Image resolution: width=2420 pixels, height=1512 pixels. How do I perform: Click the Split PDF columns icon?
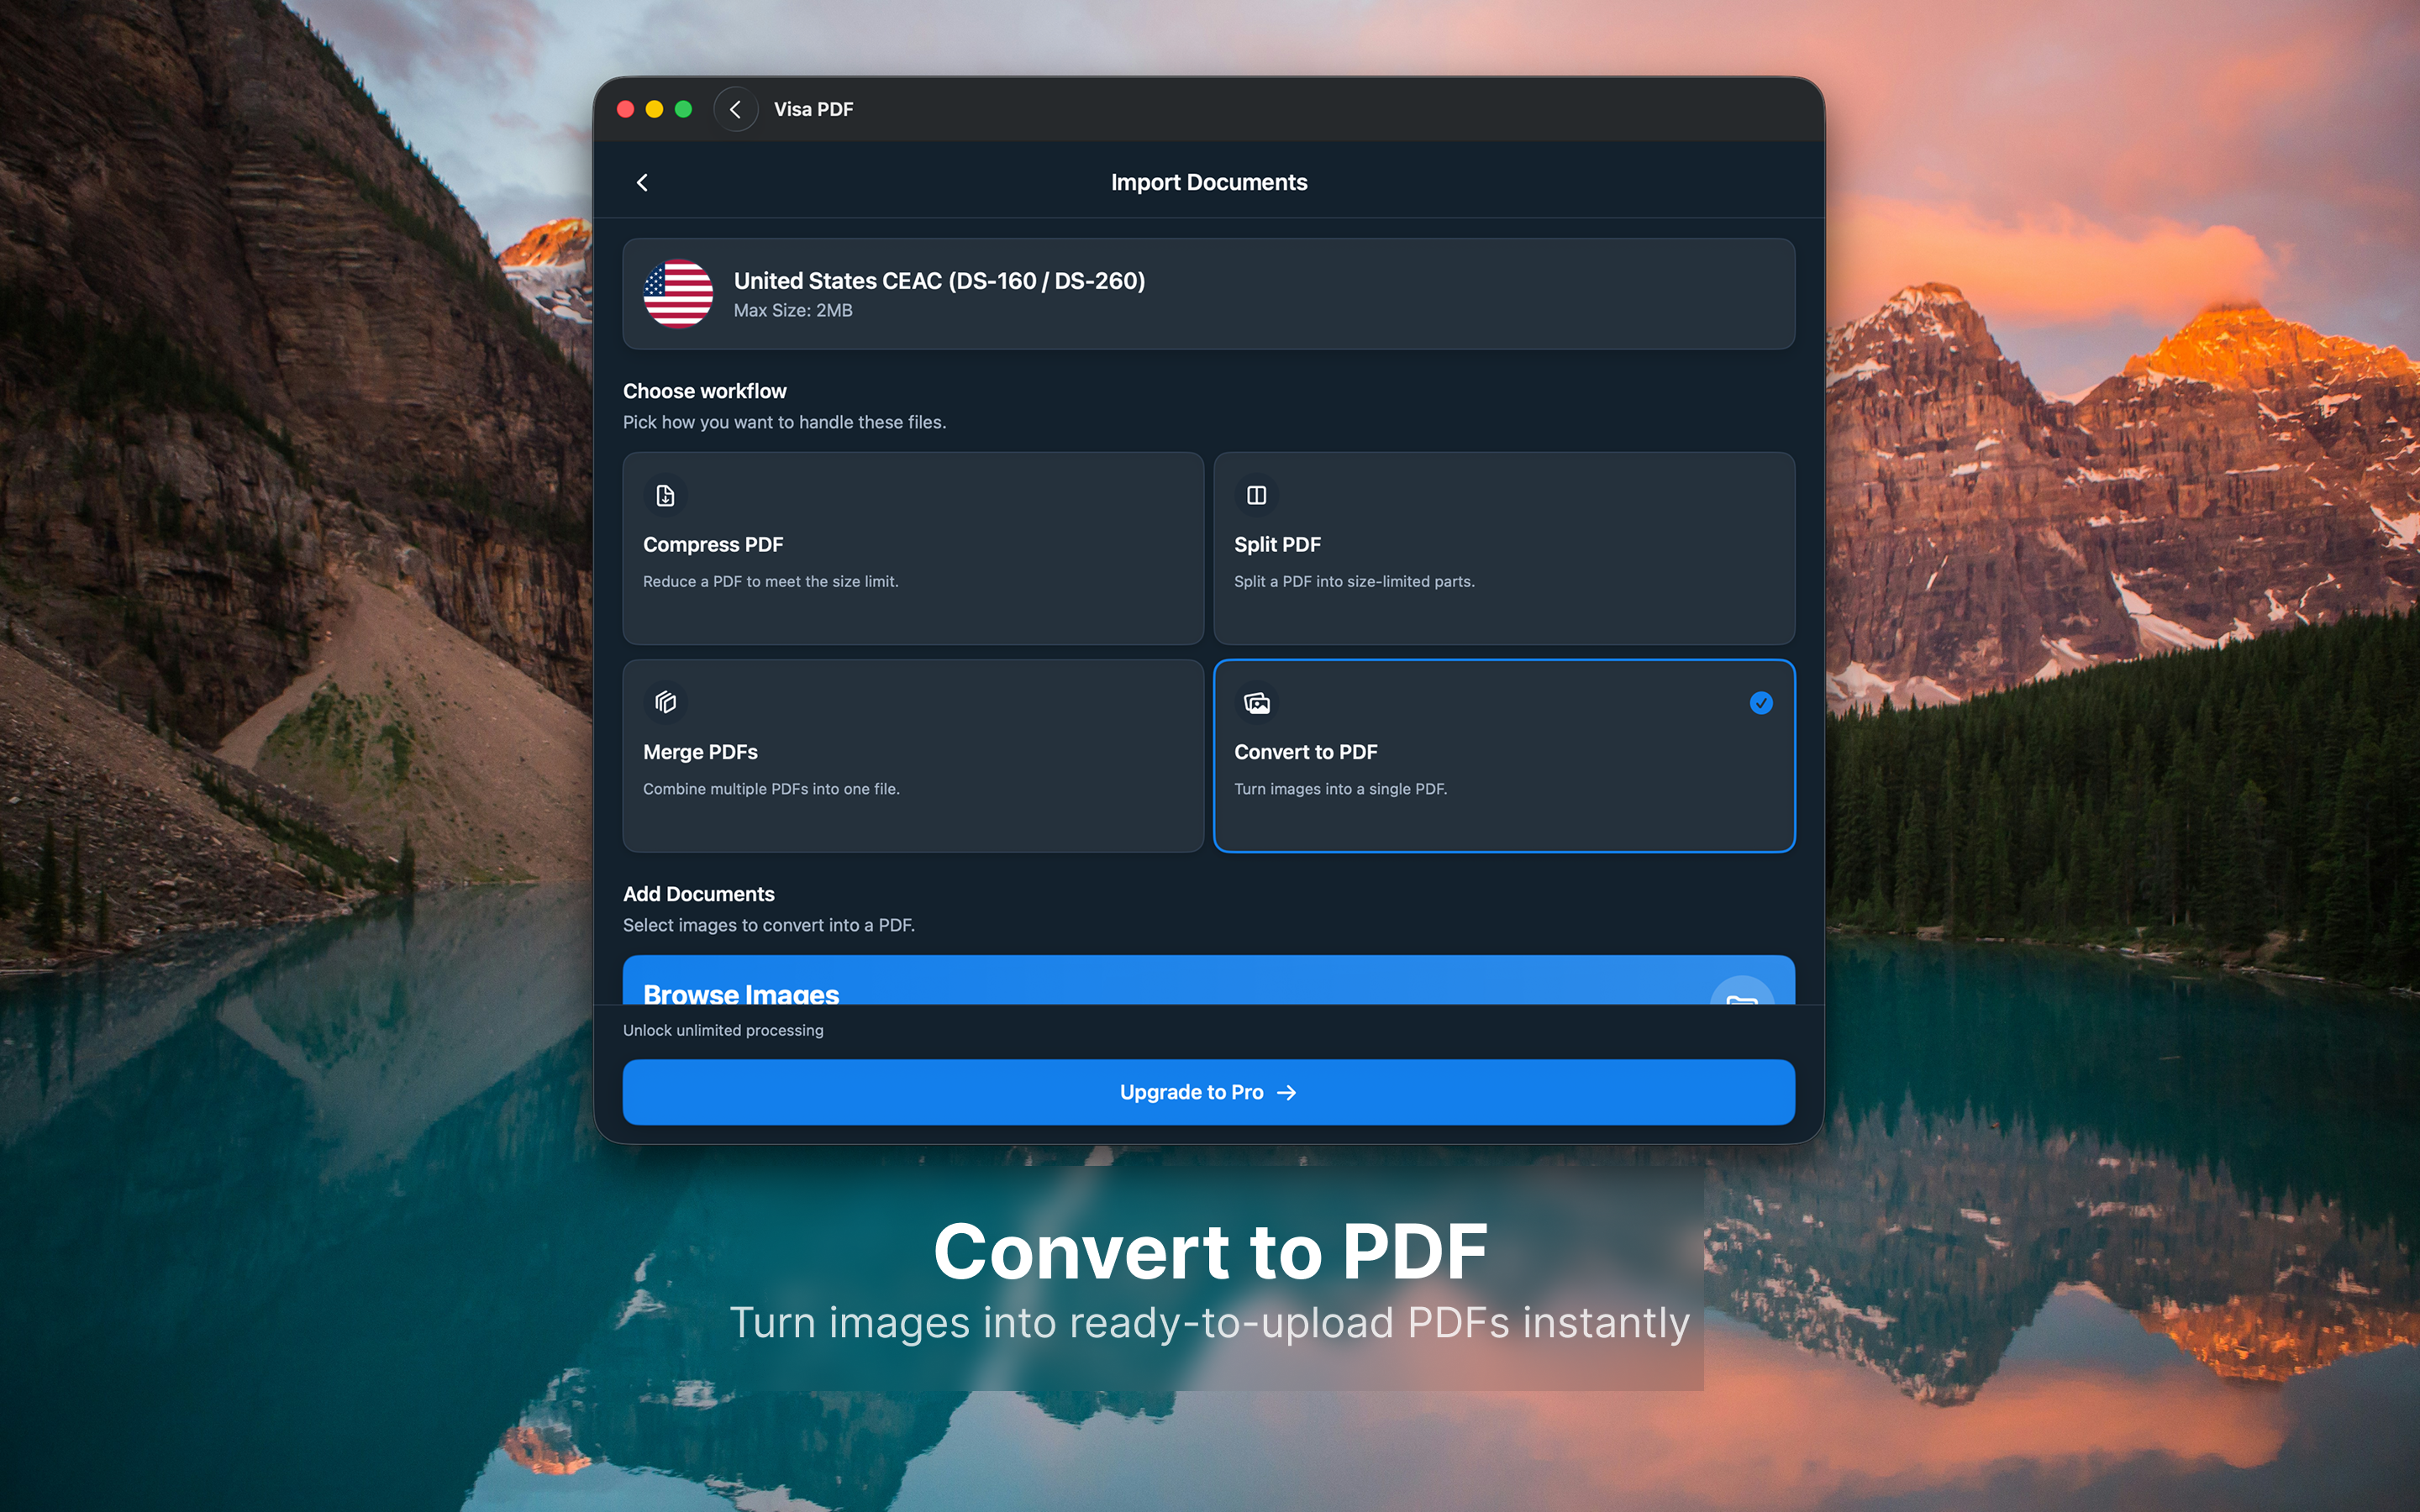1257,495
